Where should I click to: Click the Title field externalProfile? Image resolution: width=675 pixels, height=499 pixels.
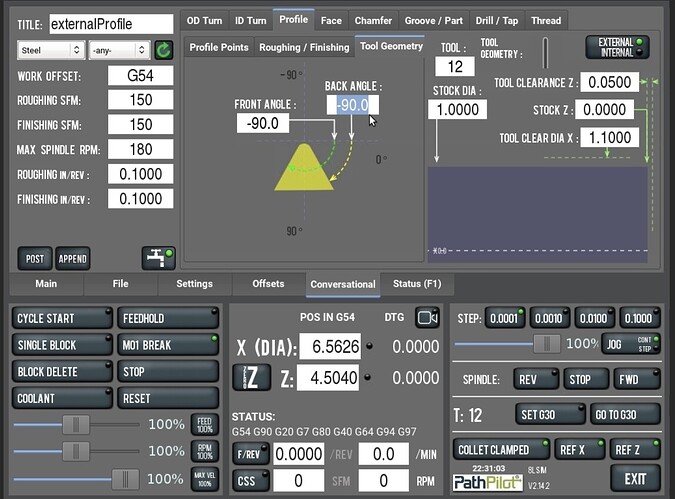click(x=111, y=24)
